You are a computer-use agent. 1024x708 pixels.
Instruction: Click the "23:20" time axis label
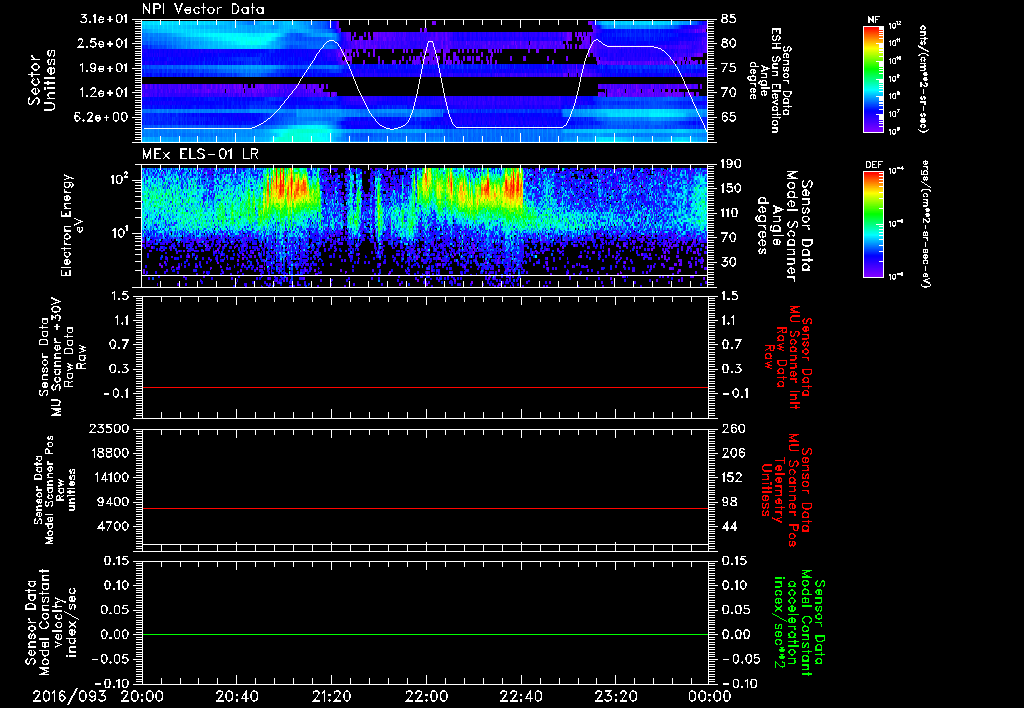click(615, 697)
